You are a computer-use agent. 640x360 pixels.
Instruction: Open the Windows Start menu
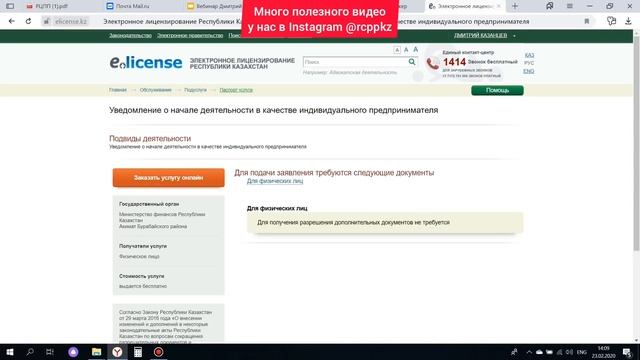coord(10,352)
